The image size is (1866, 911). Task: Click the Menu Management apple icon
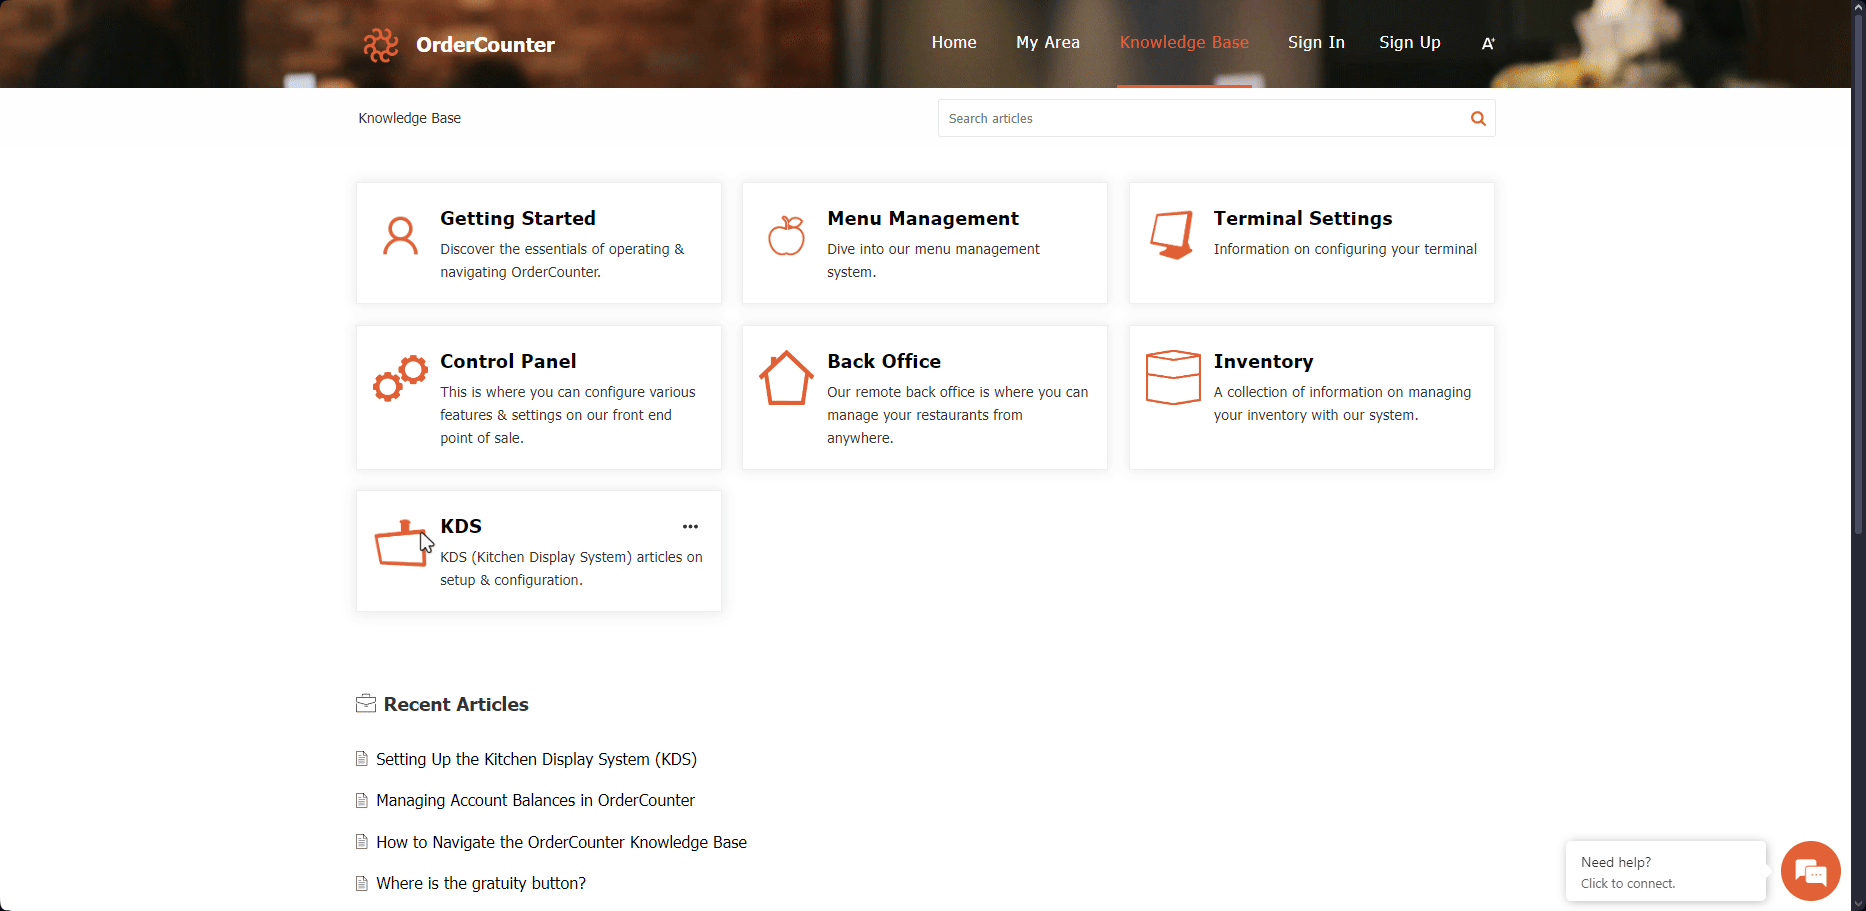click(x=786, y=236)
